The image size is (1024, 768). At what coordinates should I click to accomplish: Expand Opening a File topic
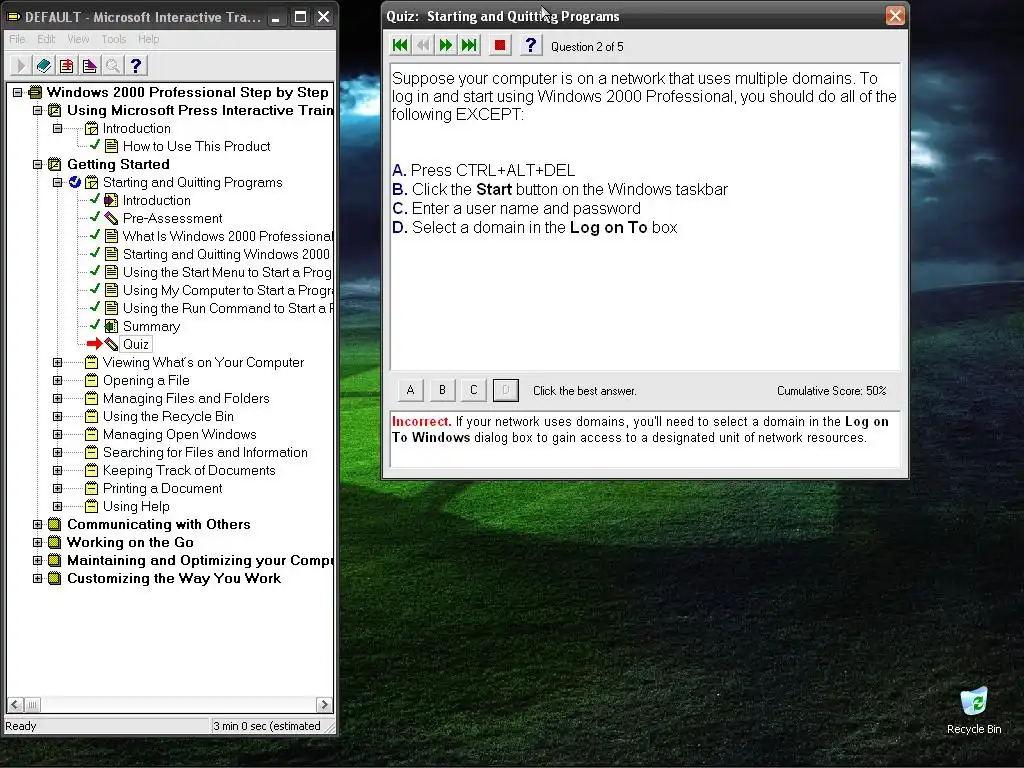pos(57,381)
